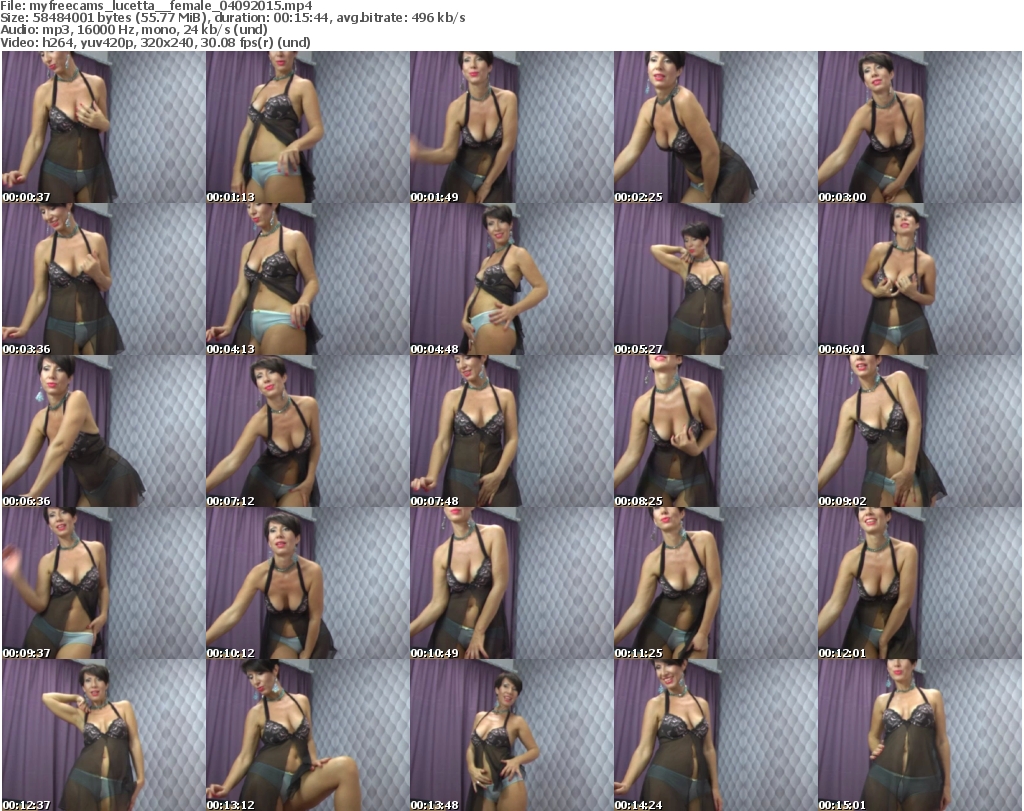Select the file name header line
The height and width of the screenshot is (811, 1024).
coord(156,6)
